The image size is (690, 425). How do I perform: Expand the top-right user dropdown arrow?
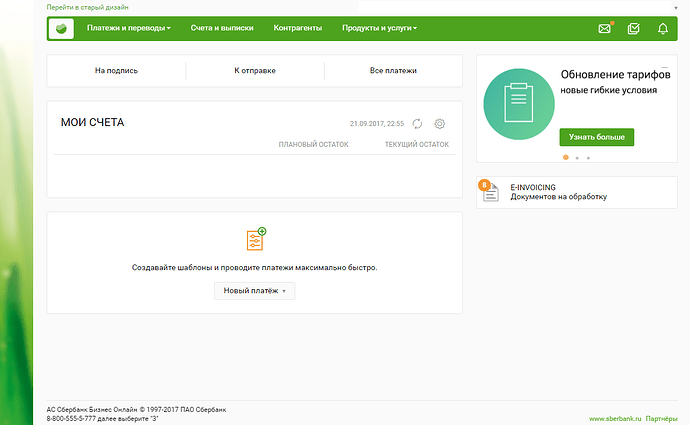[676, 8]
